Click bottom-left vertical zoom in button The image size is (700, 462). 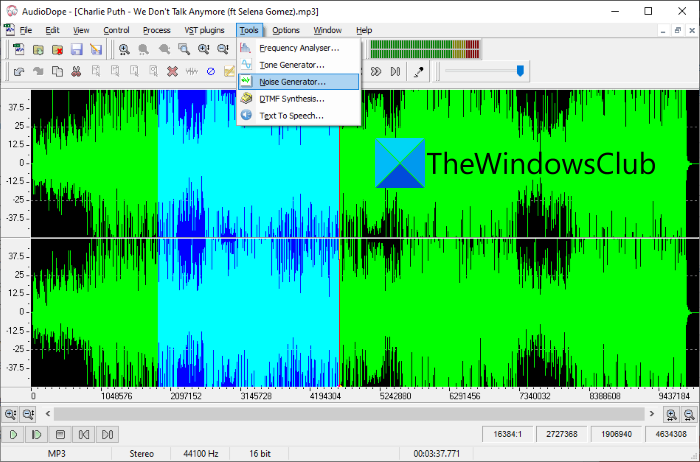tap(10, 414)
